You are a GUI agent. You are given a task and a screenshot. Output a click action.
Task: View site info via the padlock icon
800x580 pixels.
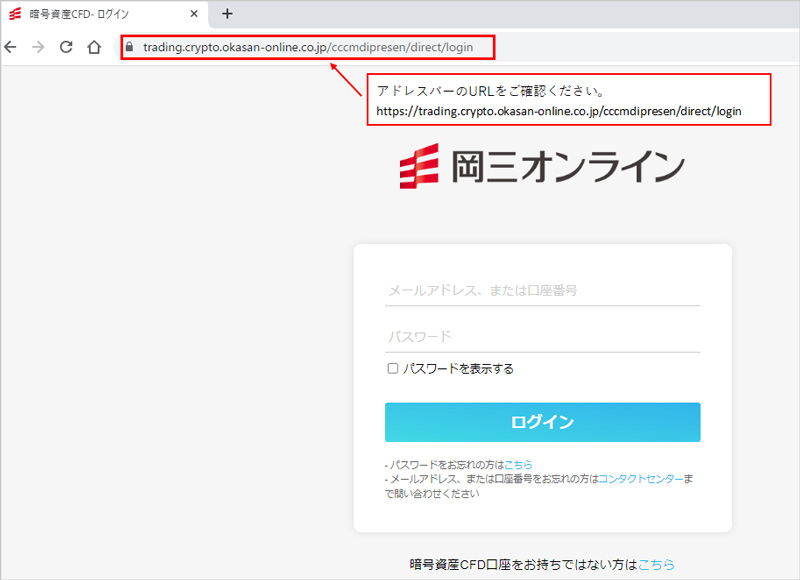pyautogui.click(x=130, y=47)
